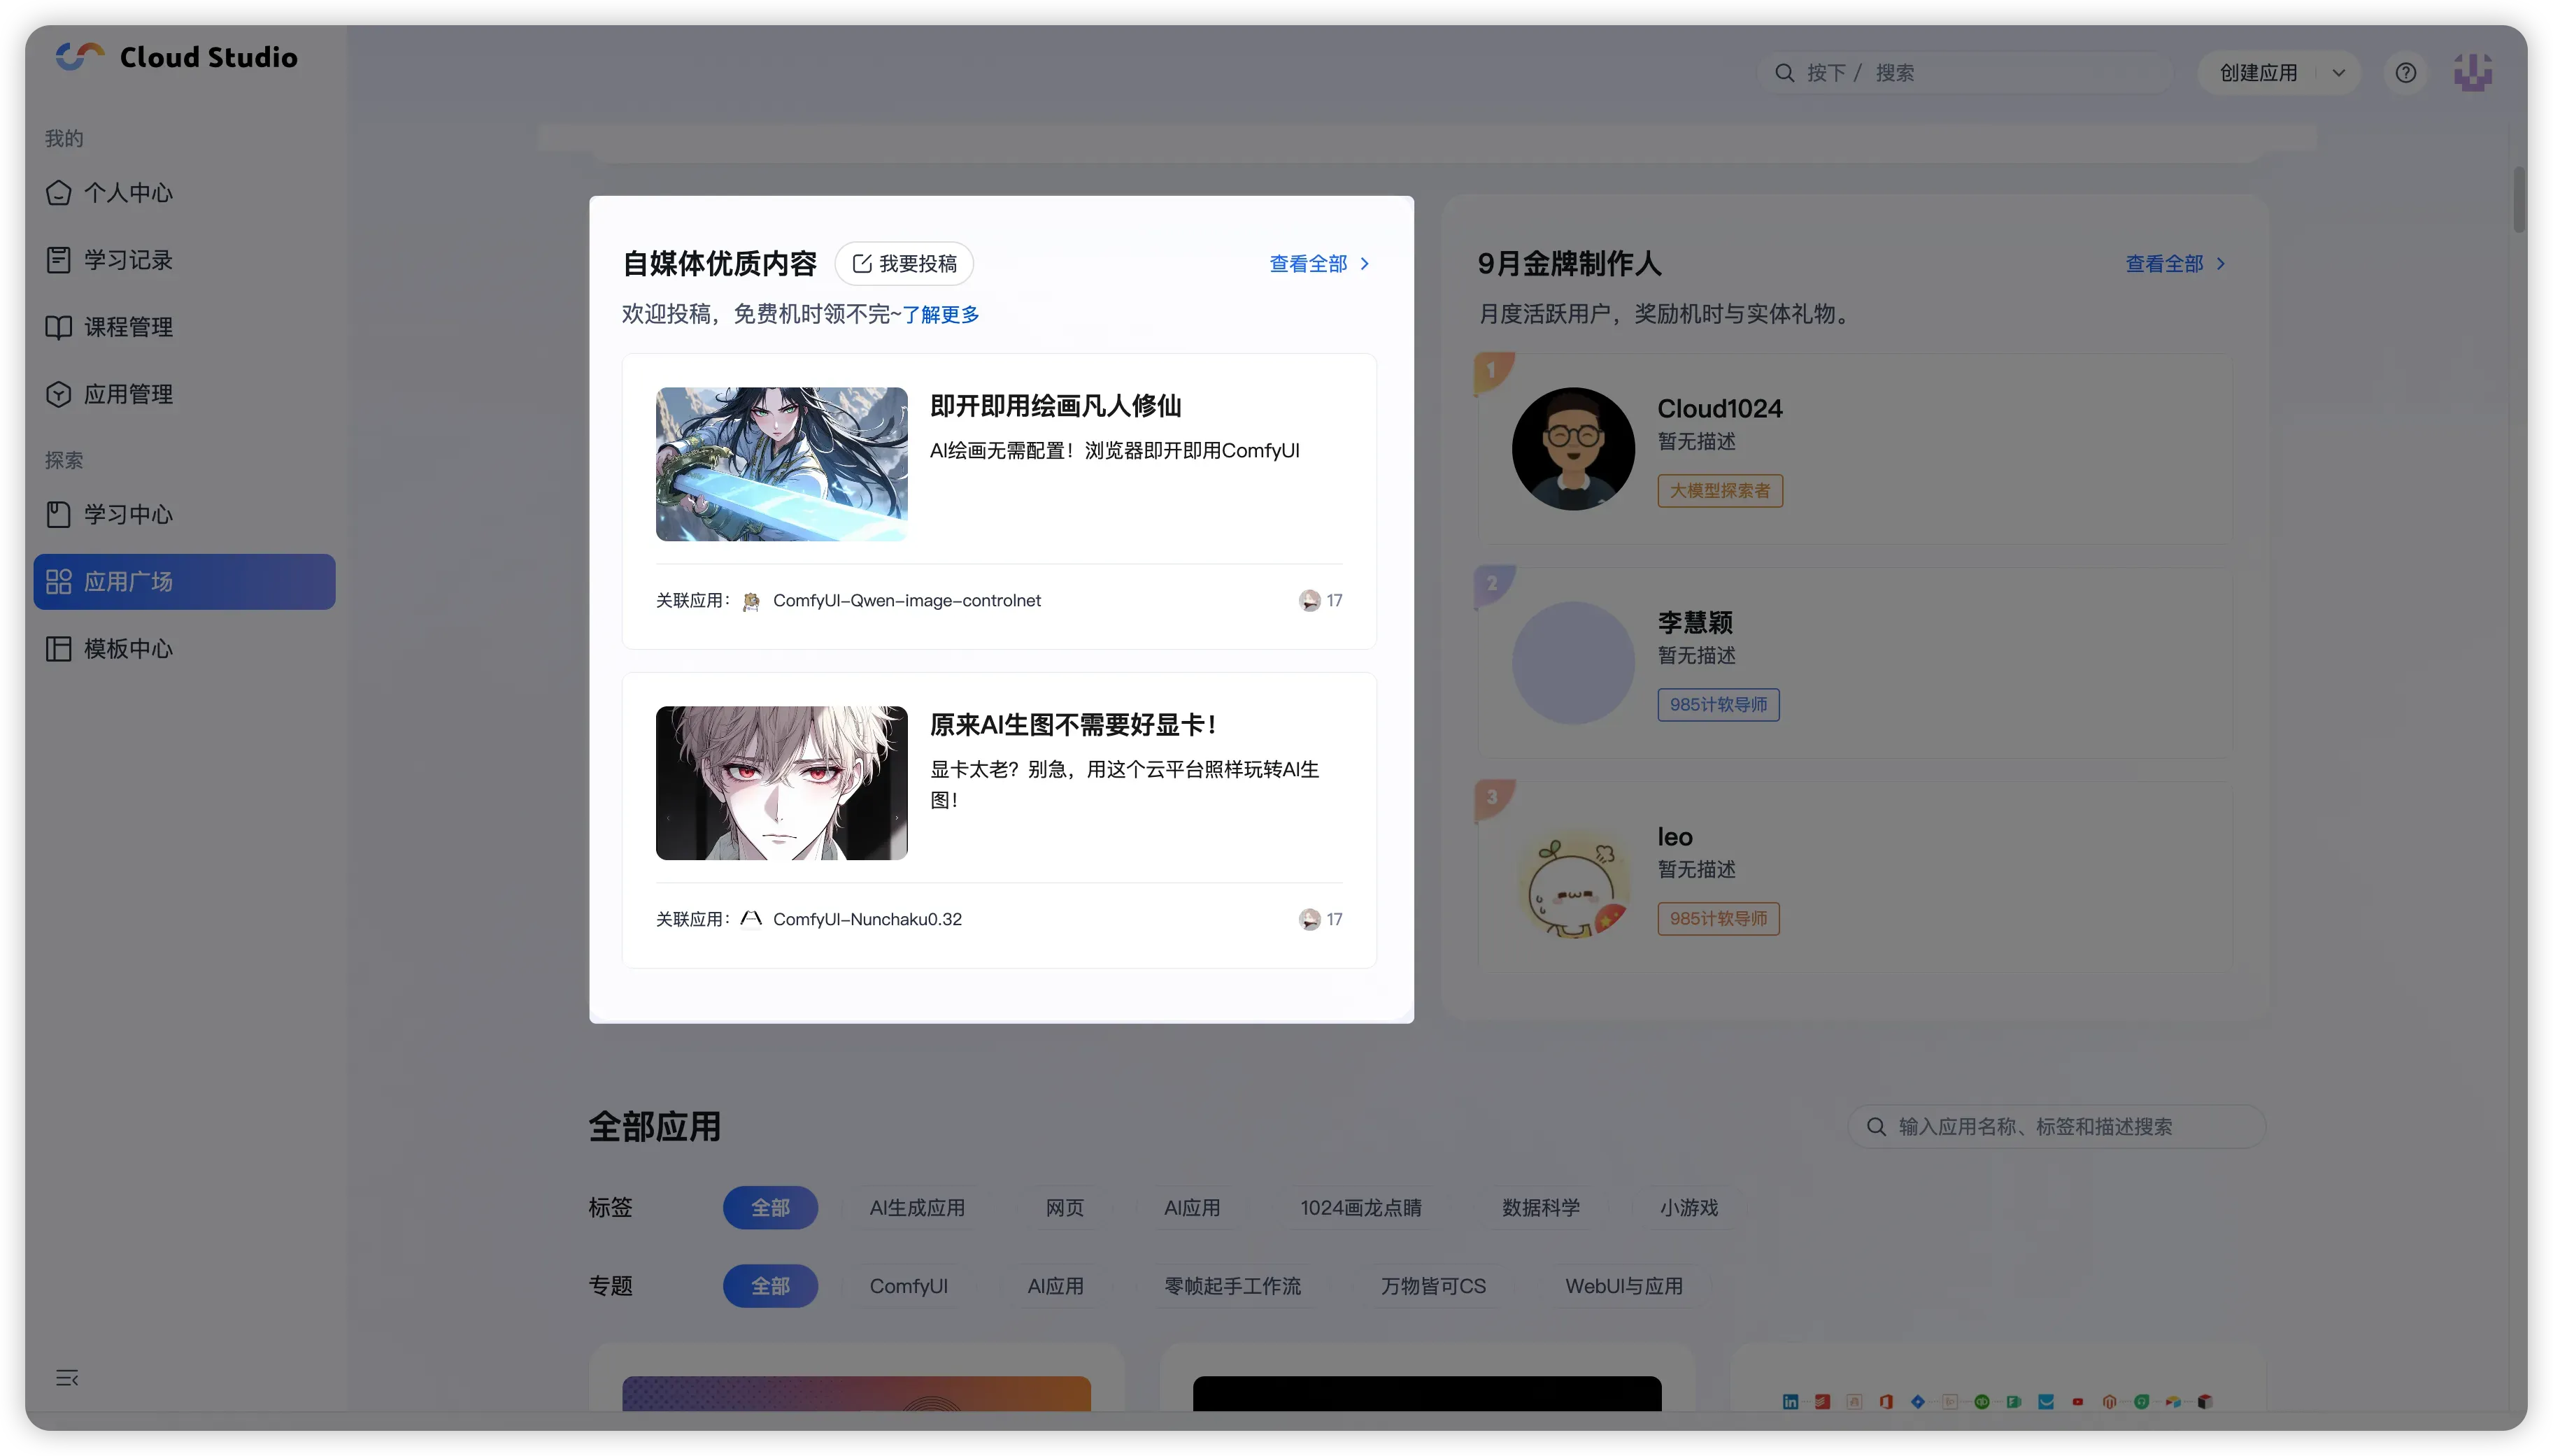The height and width of the screenshot is (1456, 2553).
Task: Click the help question mark icon
Action: click(2405, 73)
